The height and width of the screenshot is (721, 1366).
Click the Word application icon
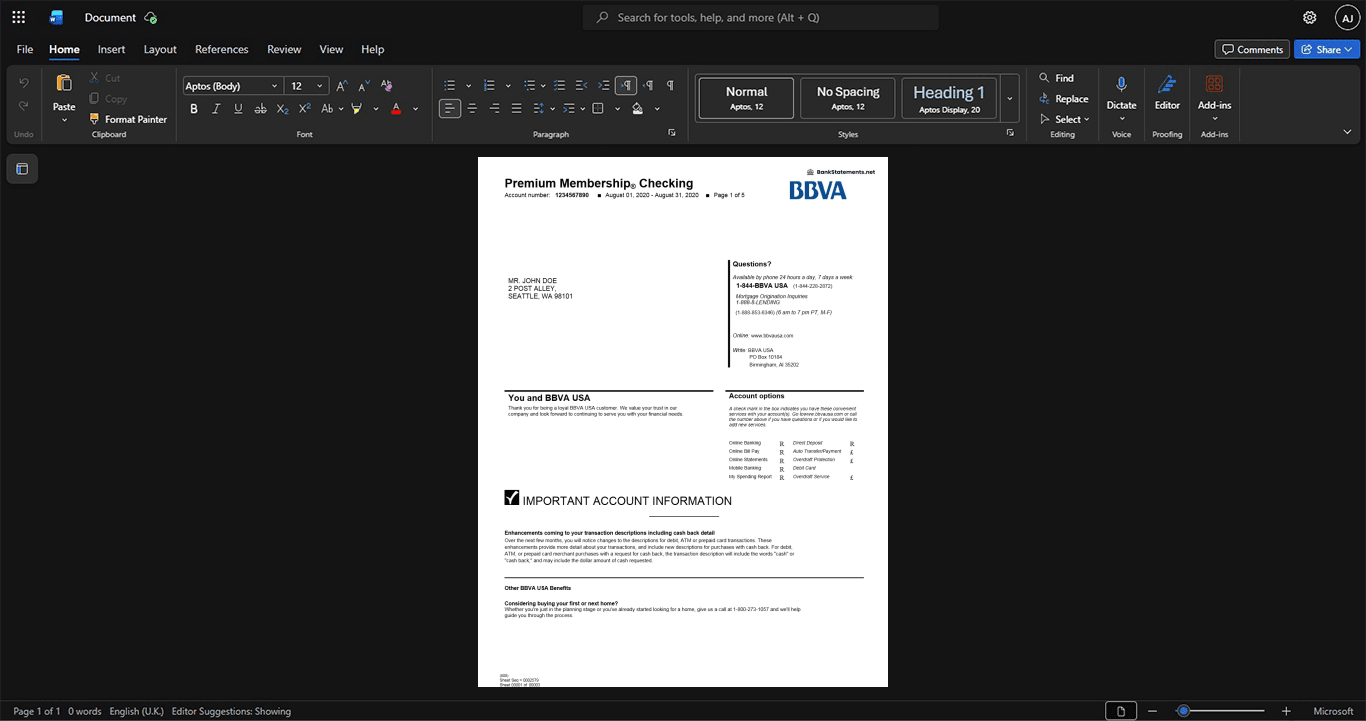(56, 17)
